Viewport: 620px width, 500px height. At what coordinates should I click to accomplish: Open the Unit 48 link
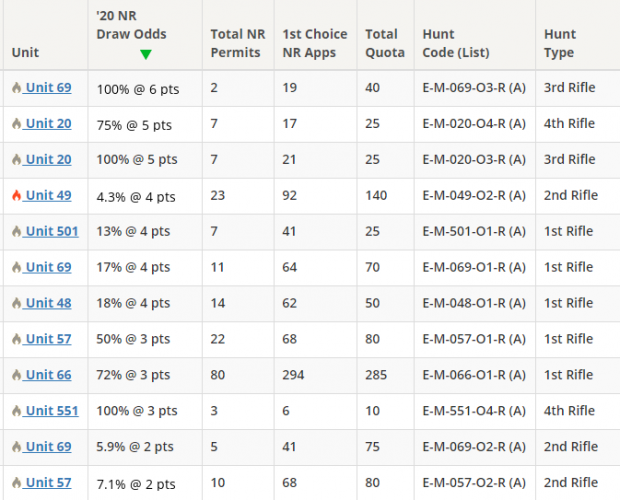point(48,303)
